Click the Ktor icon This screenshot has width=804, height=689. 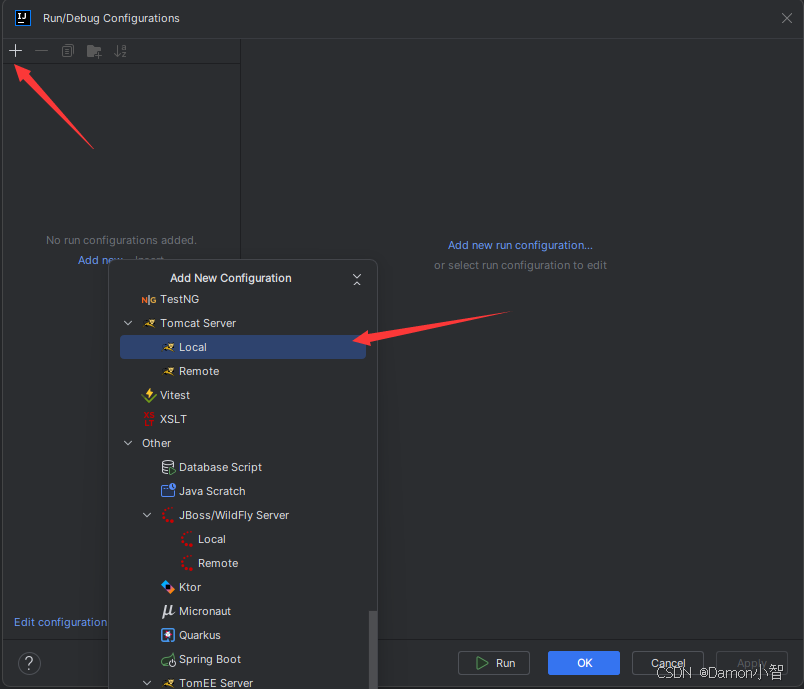(168, 586)
